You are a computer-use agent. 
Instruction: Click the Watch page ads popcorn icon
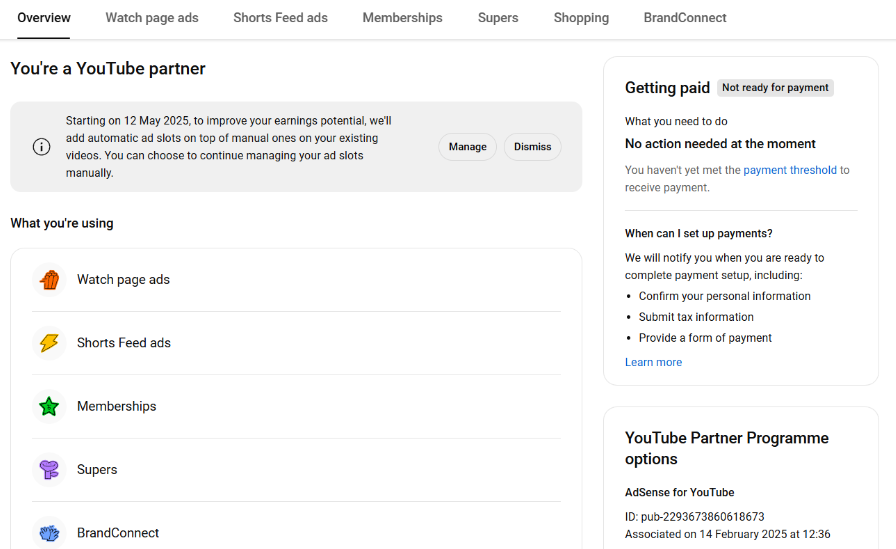(49, 280)
